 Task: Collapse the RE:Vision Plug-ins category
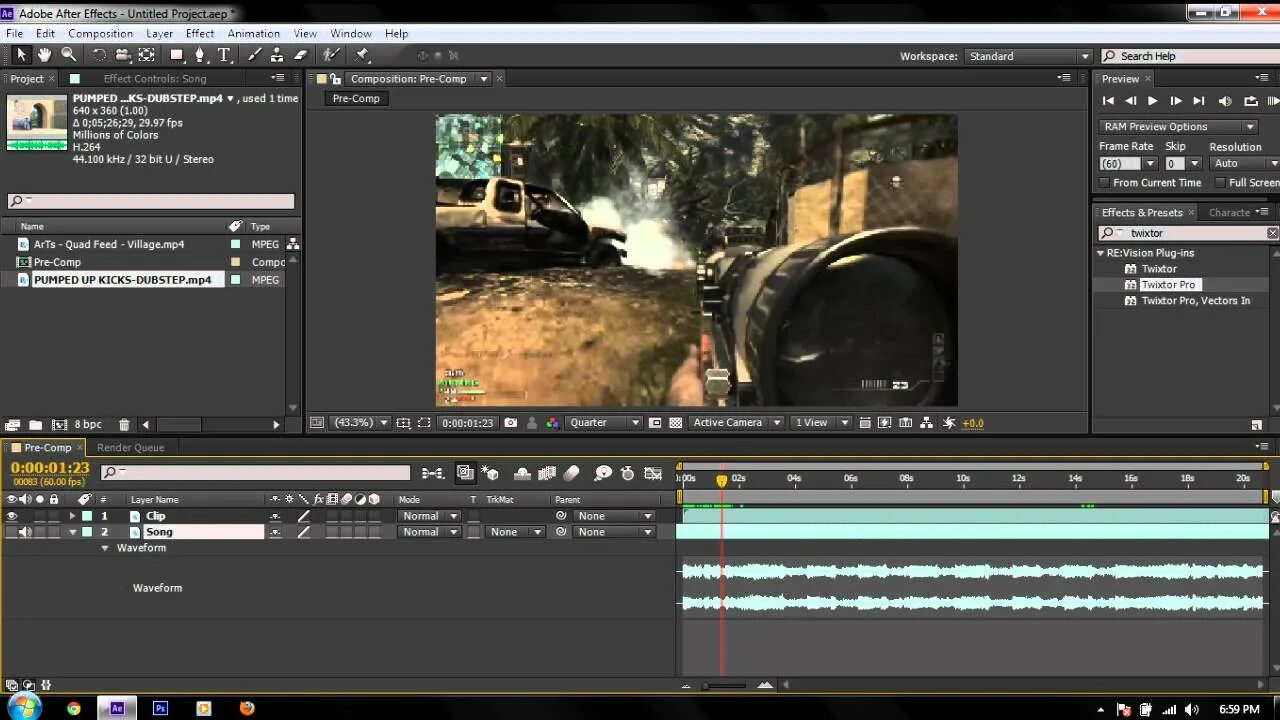click(x=1101, y=253)
